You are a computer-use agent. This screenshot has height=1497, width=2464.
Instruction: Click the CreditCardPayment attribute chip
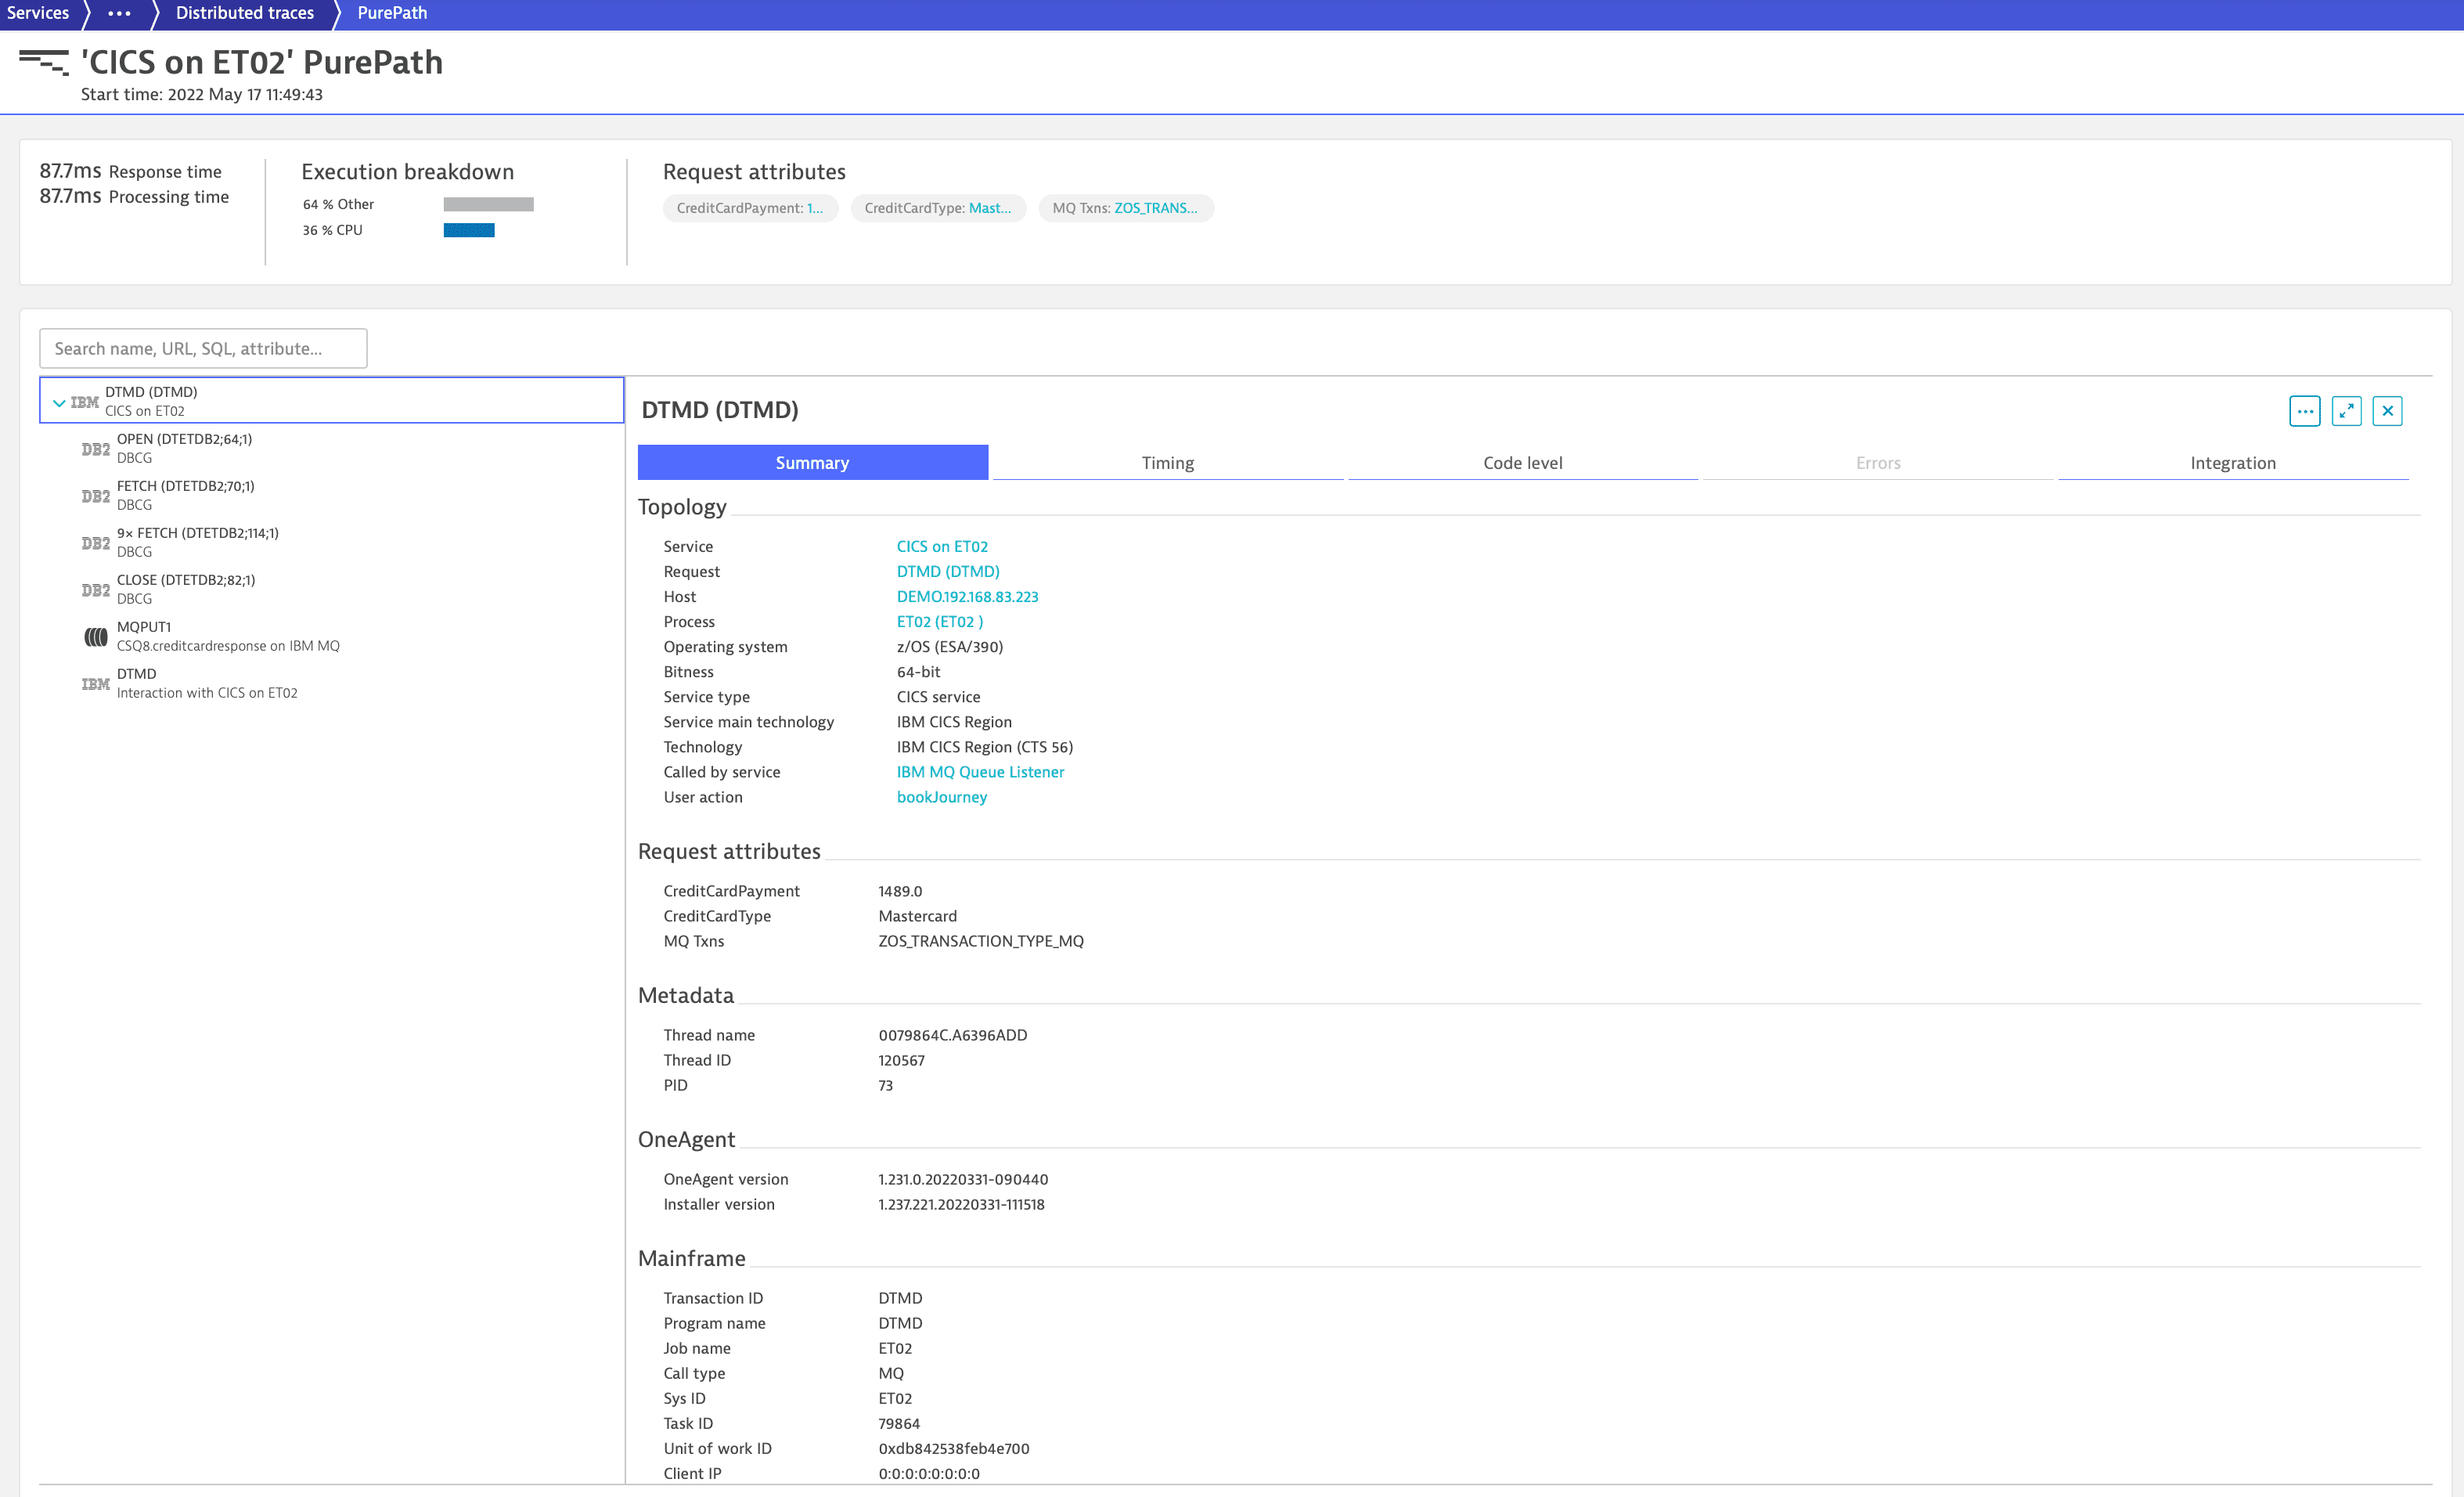point(750,208)
